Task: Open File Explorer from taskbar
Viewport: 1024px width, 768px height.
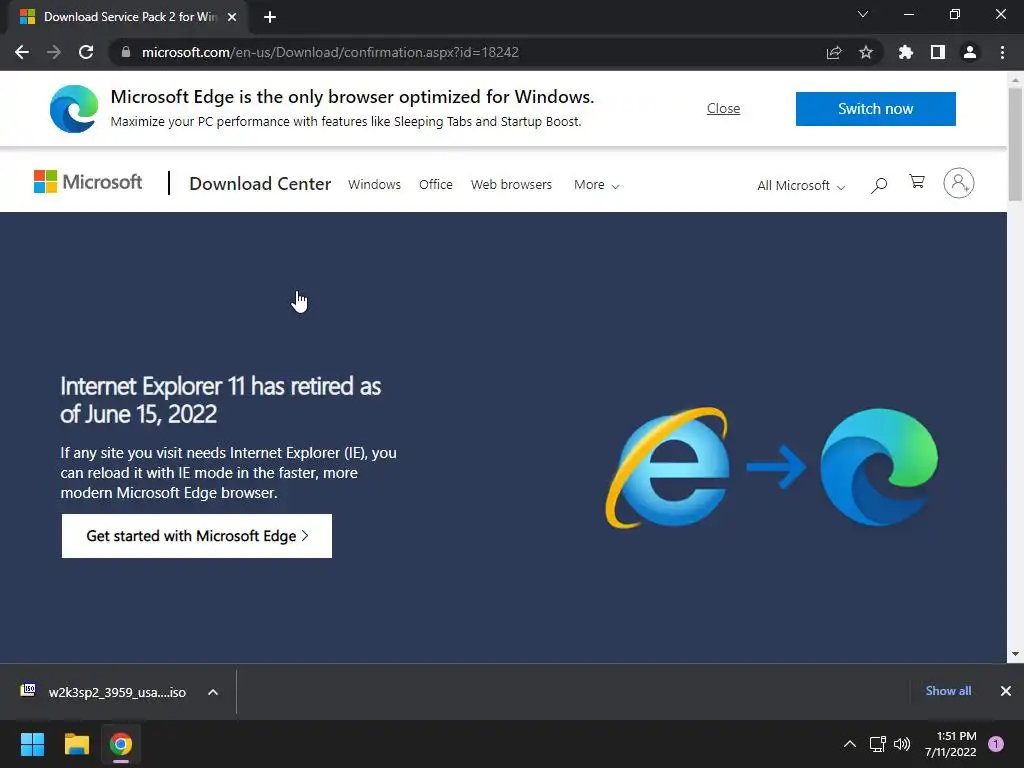Action: tap(76, 744)
